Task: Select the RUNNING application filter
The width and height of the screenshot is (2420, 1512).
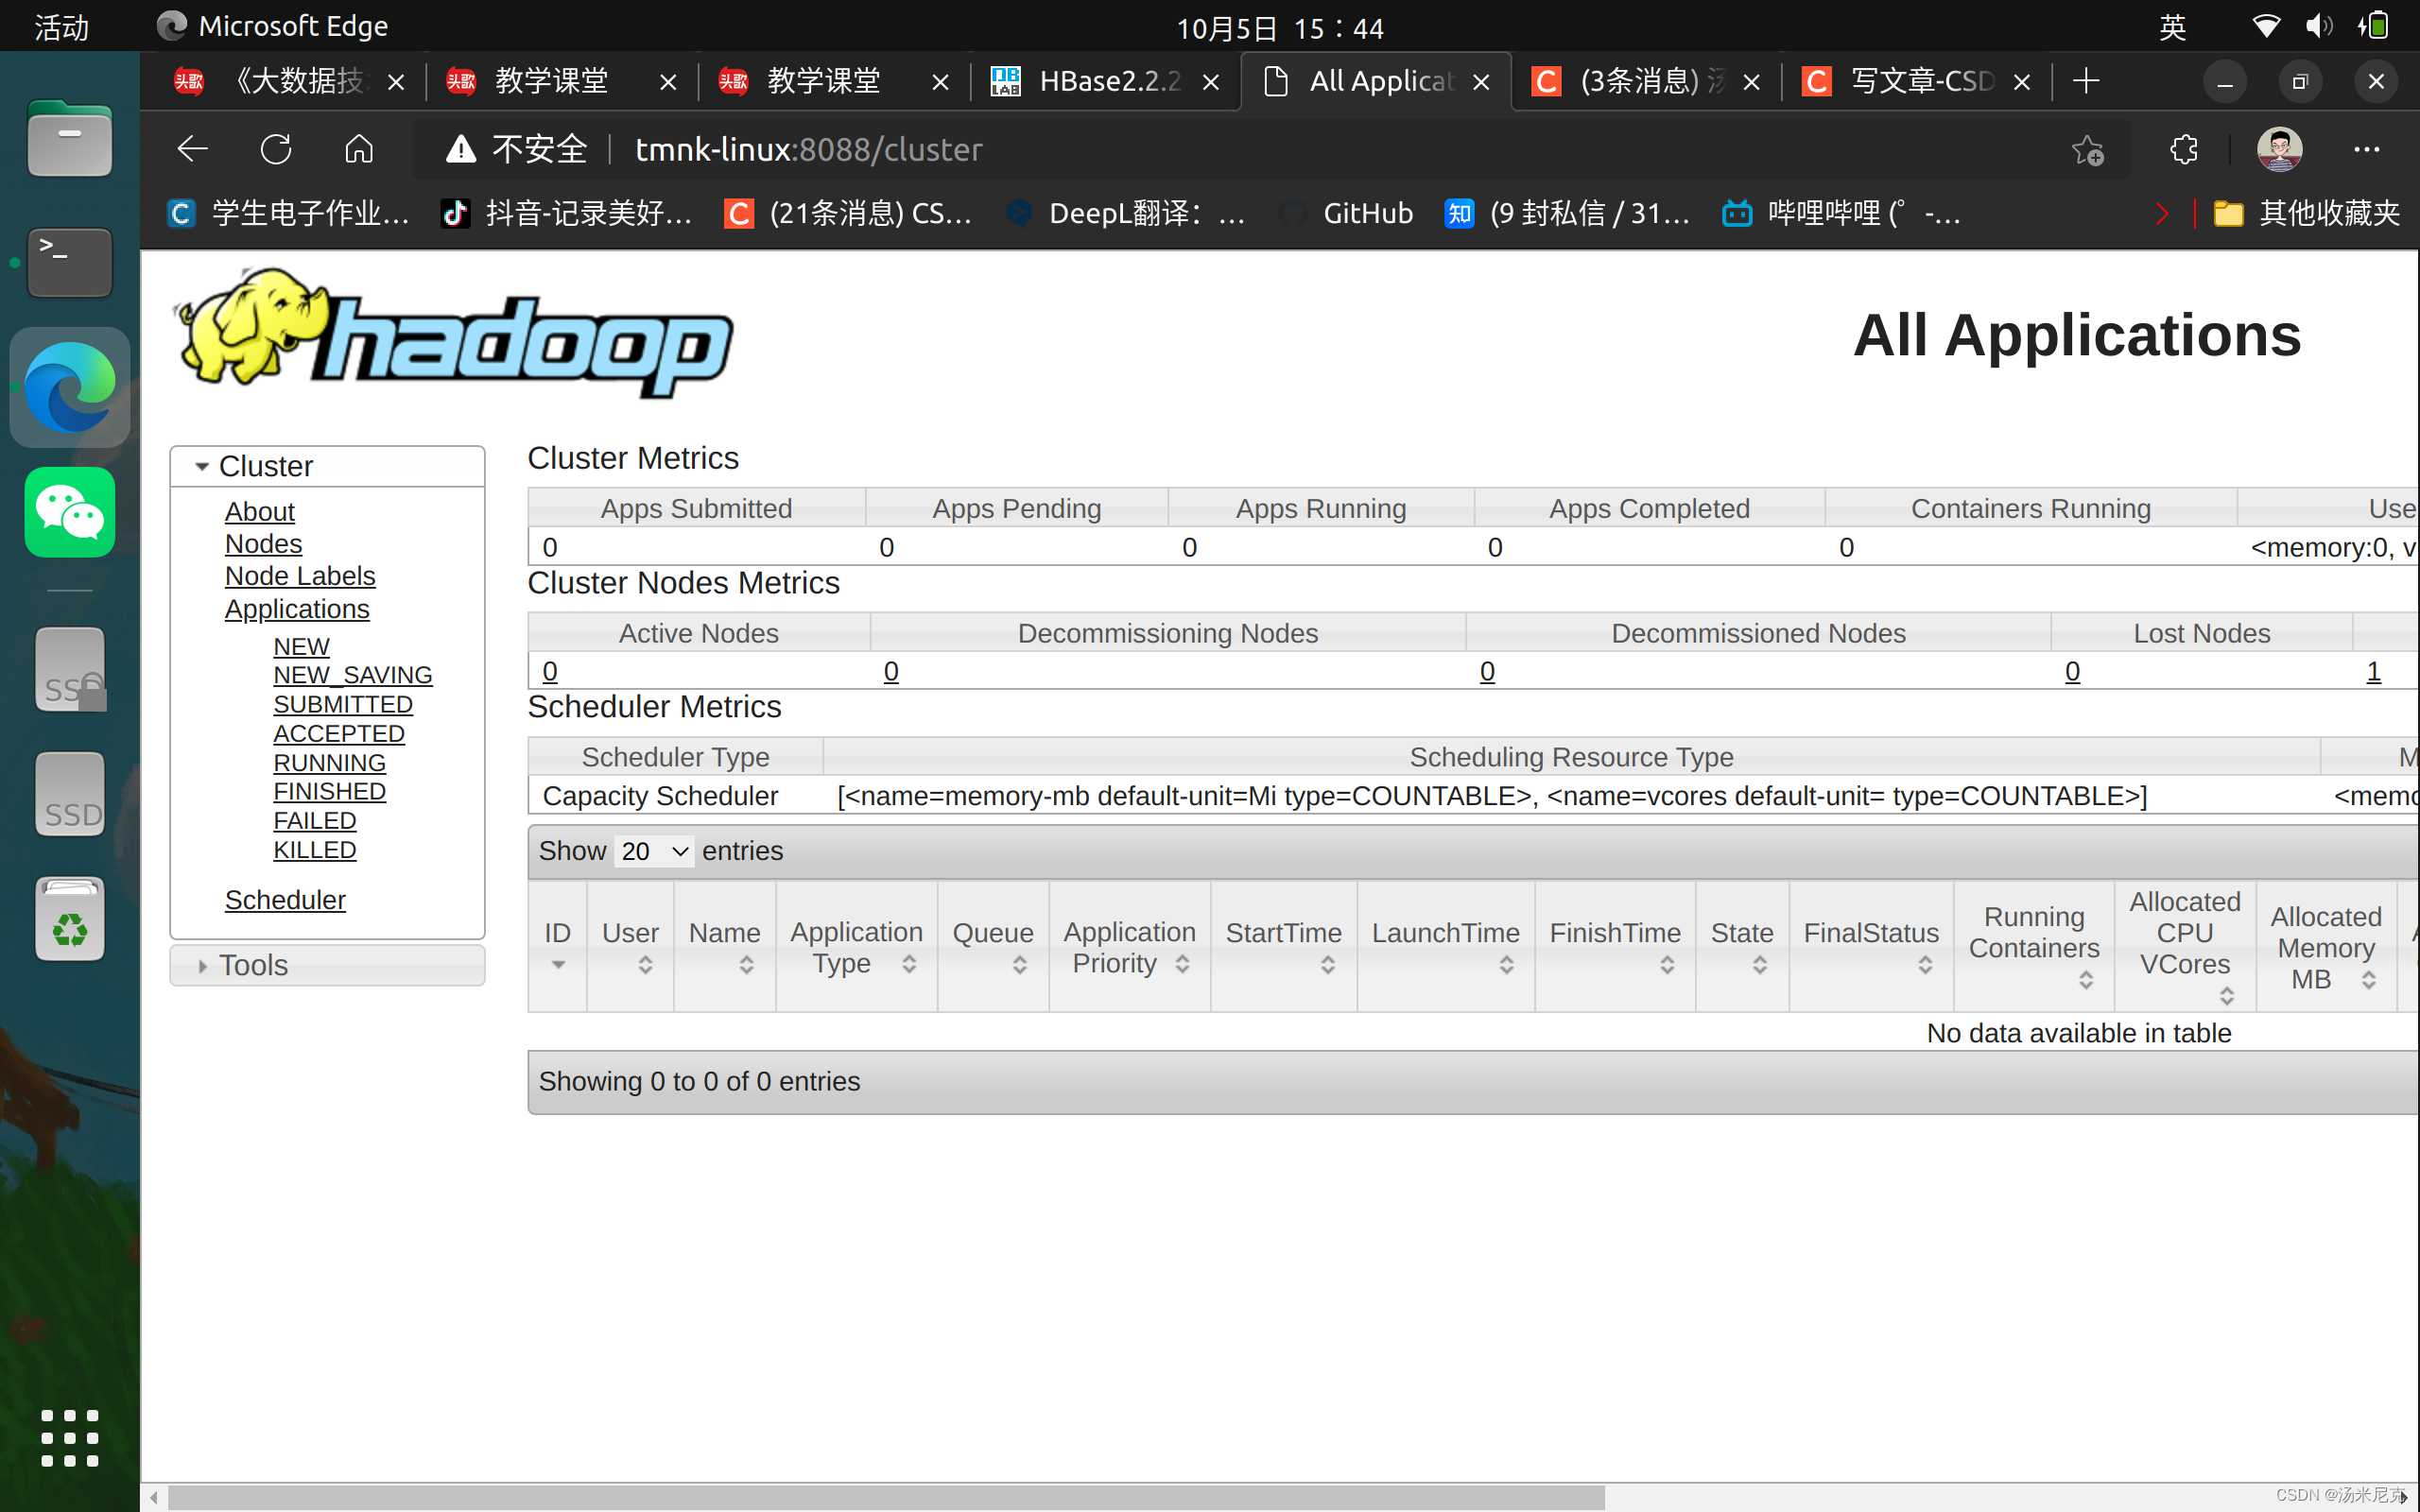Action: click(327, 762)
